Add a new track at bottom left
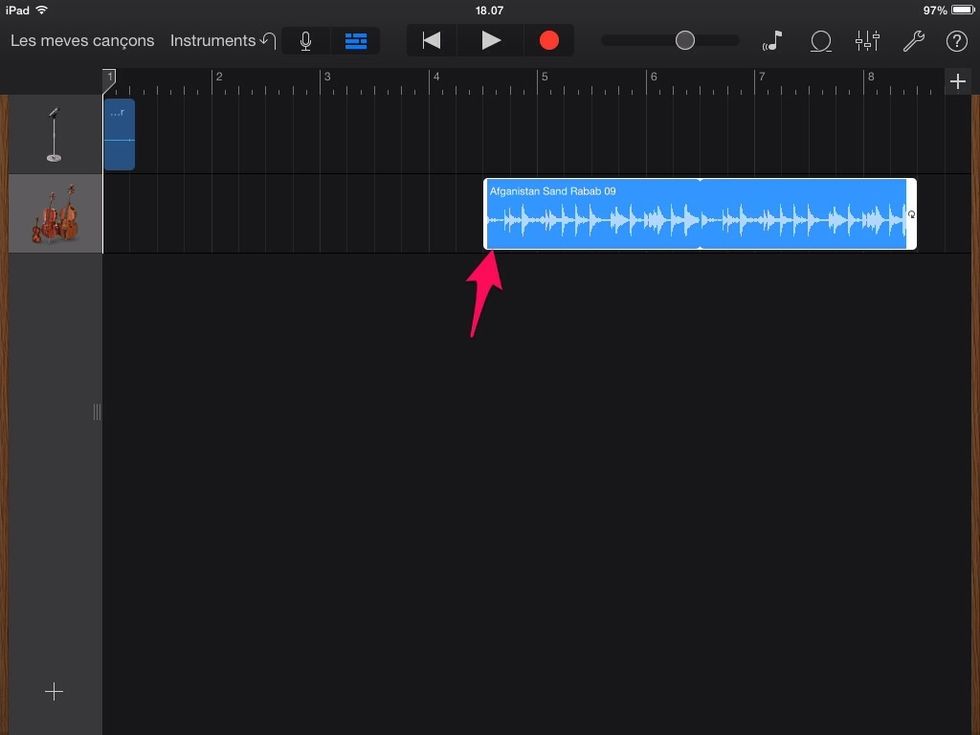Viewport: 980px width, 735px height. 54,692
